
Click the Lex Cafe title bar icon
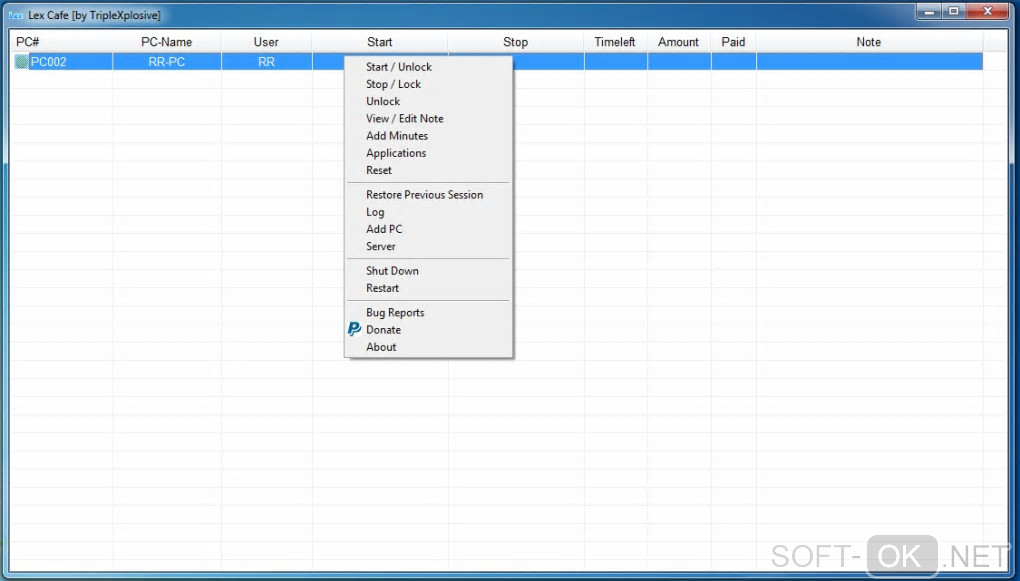coord(16,15)
